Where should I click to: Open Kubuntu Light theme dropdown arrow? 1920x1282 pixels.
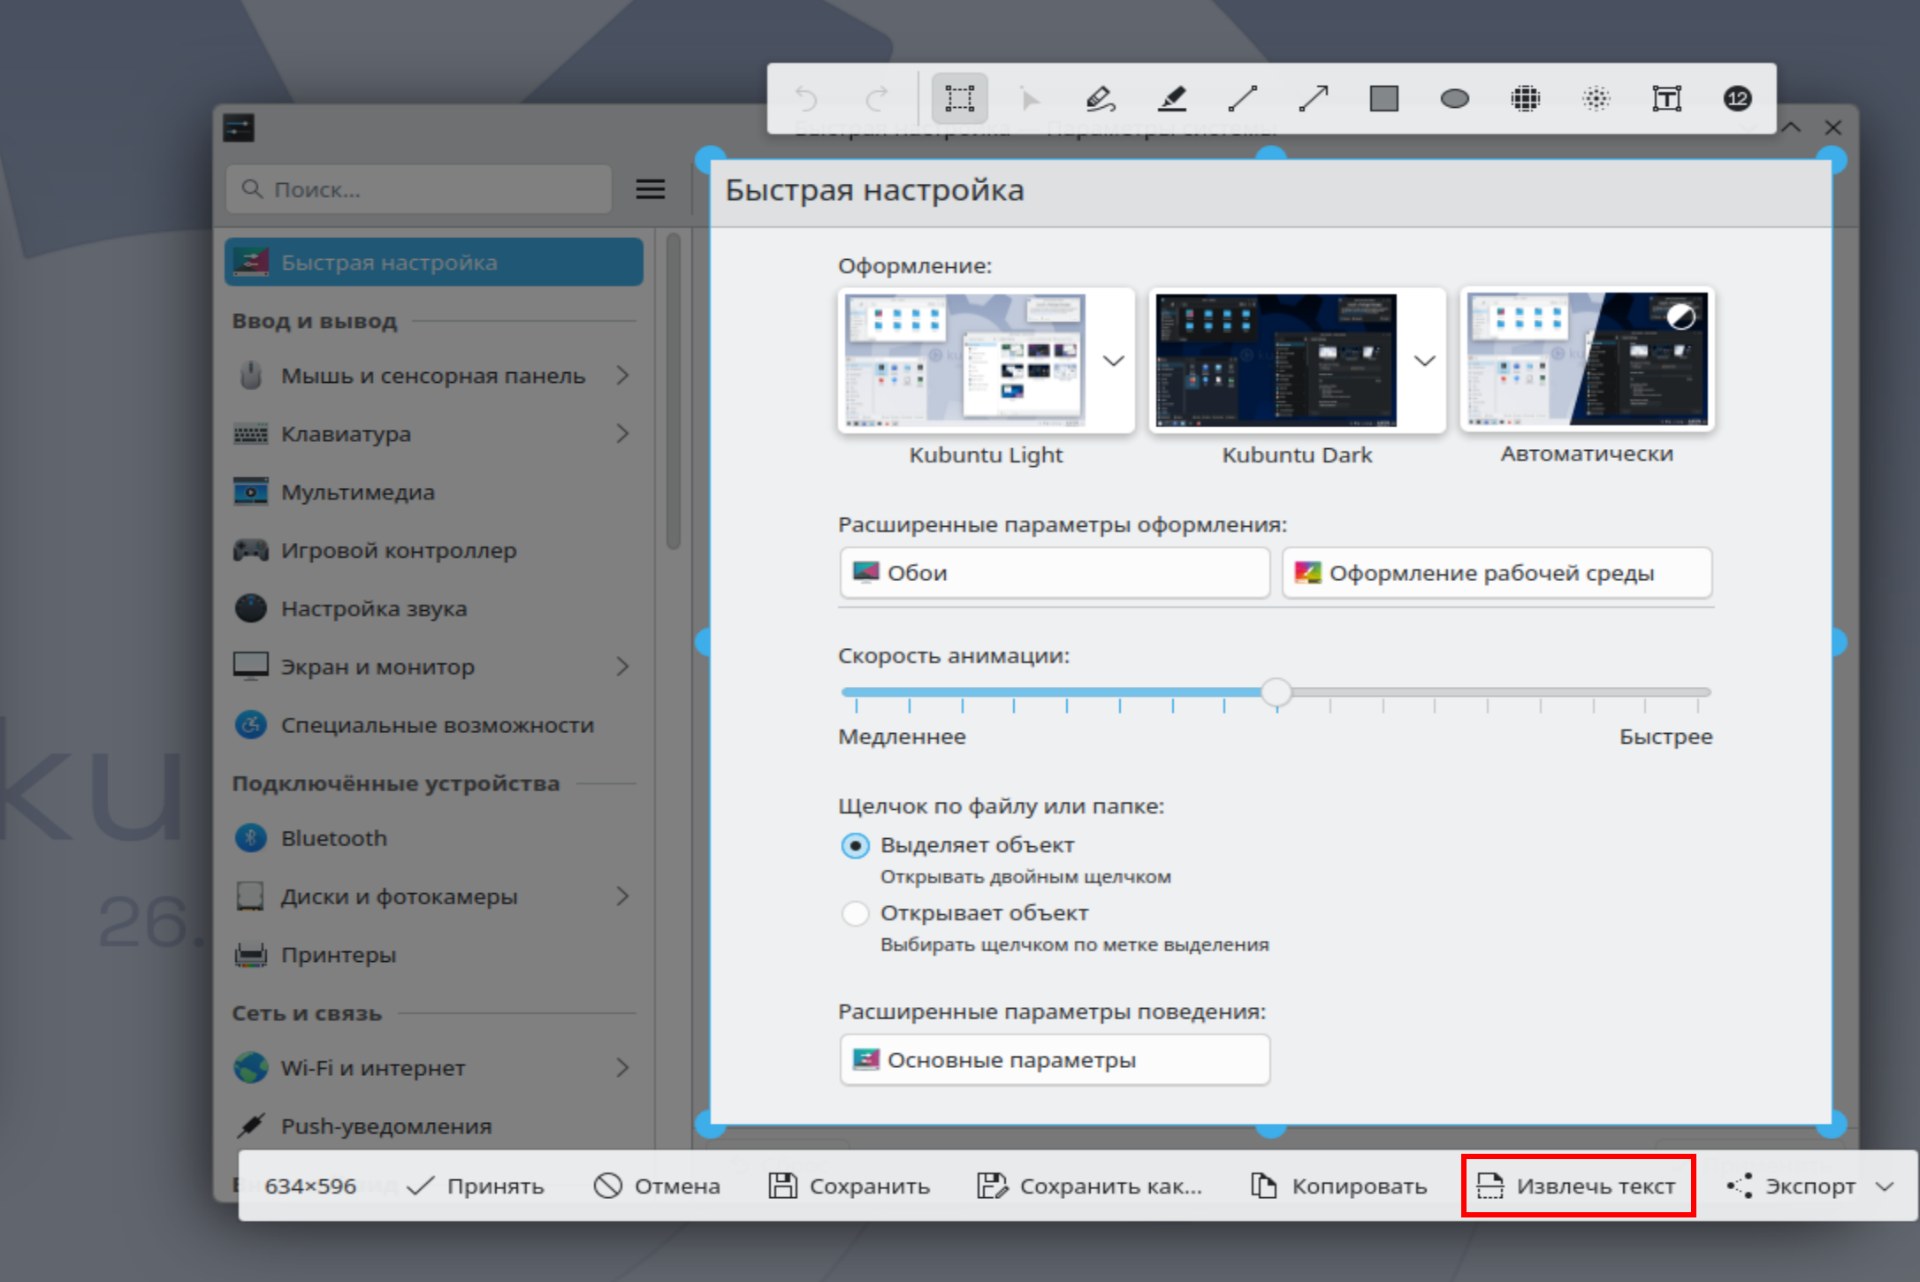1113,361
